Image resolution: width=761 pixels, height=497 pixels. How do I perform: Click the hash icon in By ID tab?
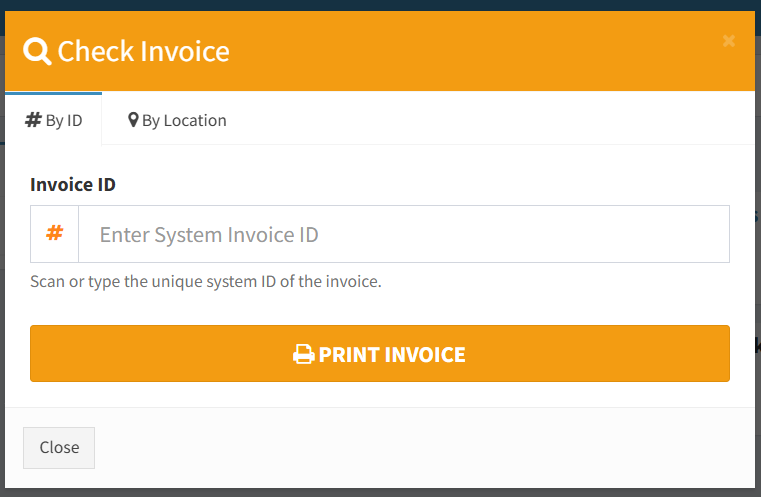pyautogui.click(x=33, y=120)
